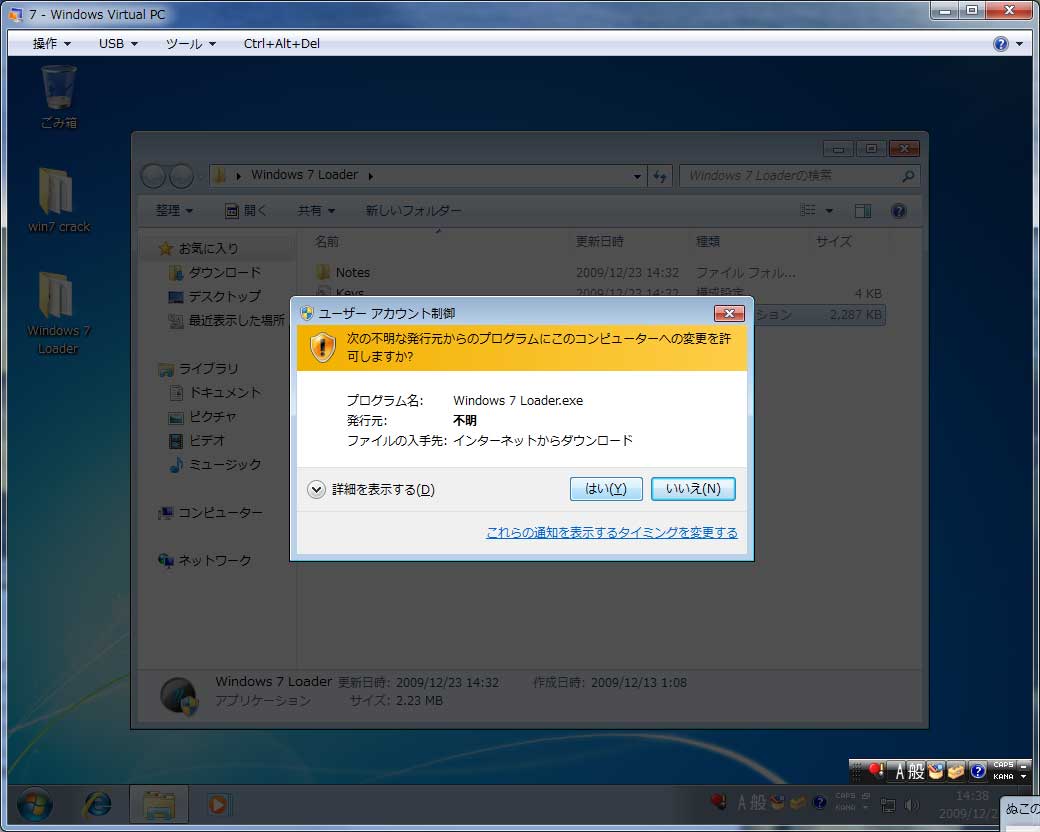Click 新しいフォルダー in Explorer toolbar
This screenshot has width=1040, height=832.
[x=413, y=211]
